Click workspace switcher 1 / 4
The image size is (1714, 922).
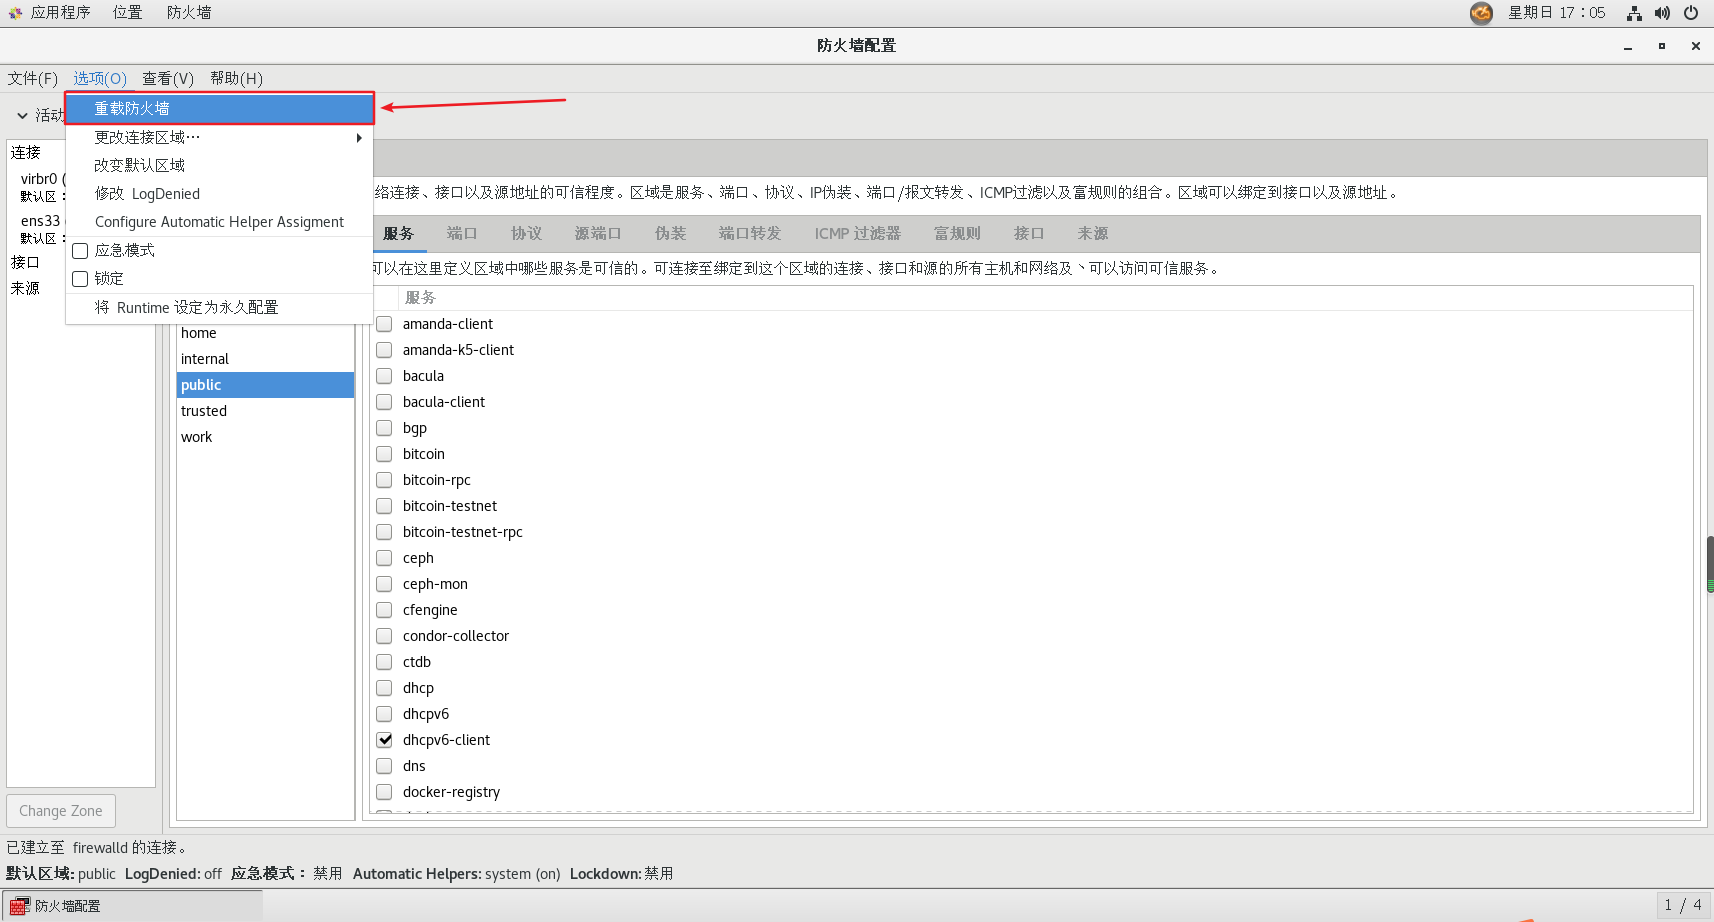coord(1683,905)
